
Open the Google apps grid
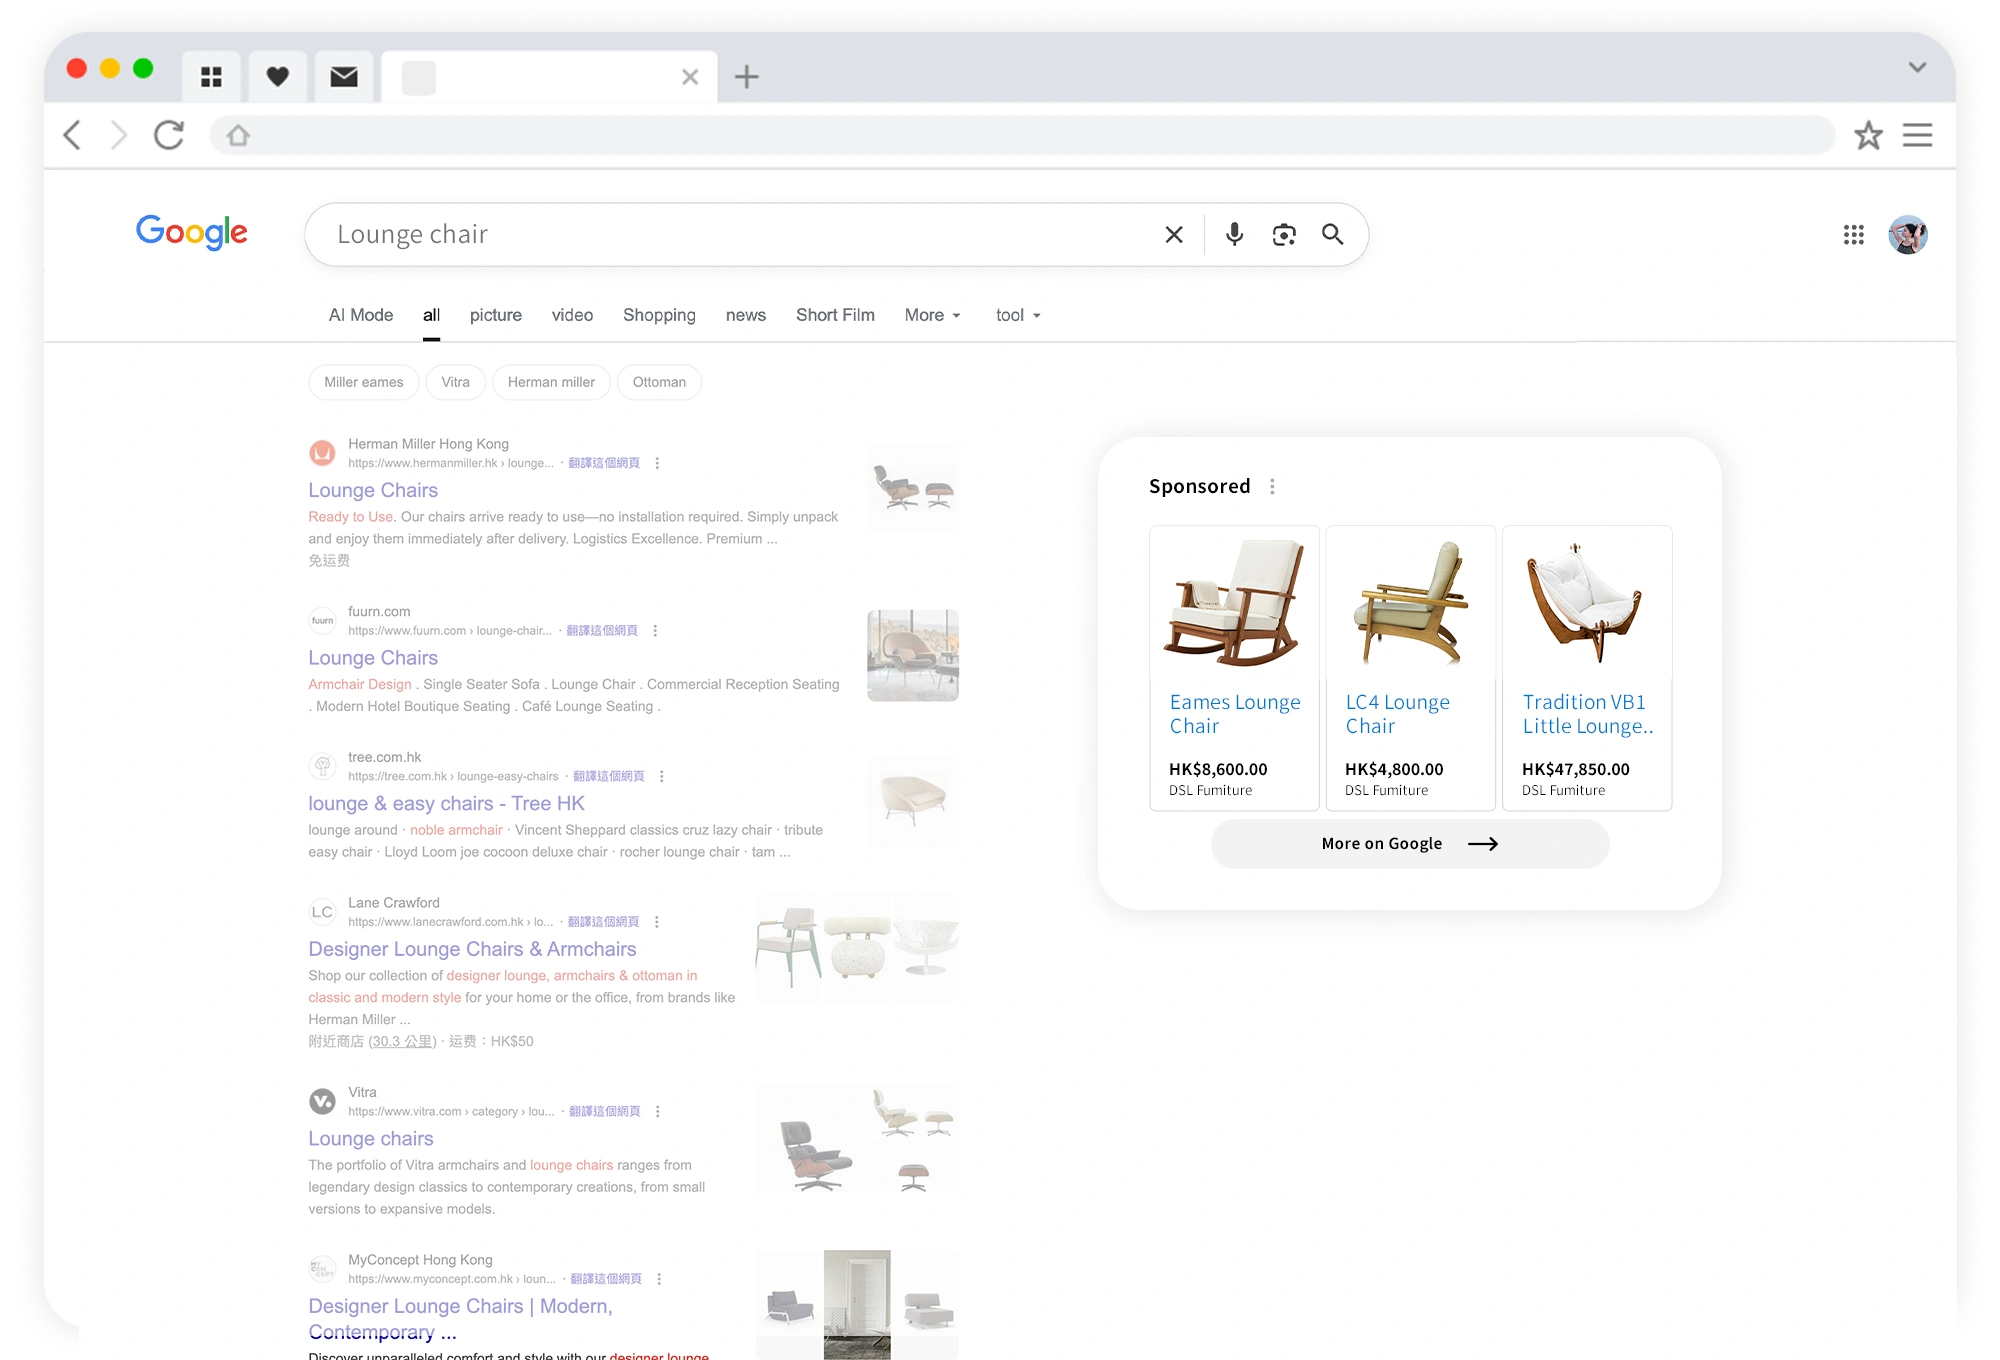pyautogui.click(x=1853, y=234)
